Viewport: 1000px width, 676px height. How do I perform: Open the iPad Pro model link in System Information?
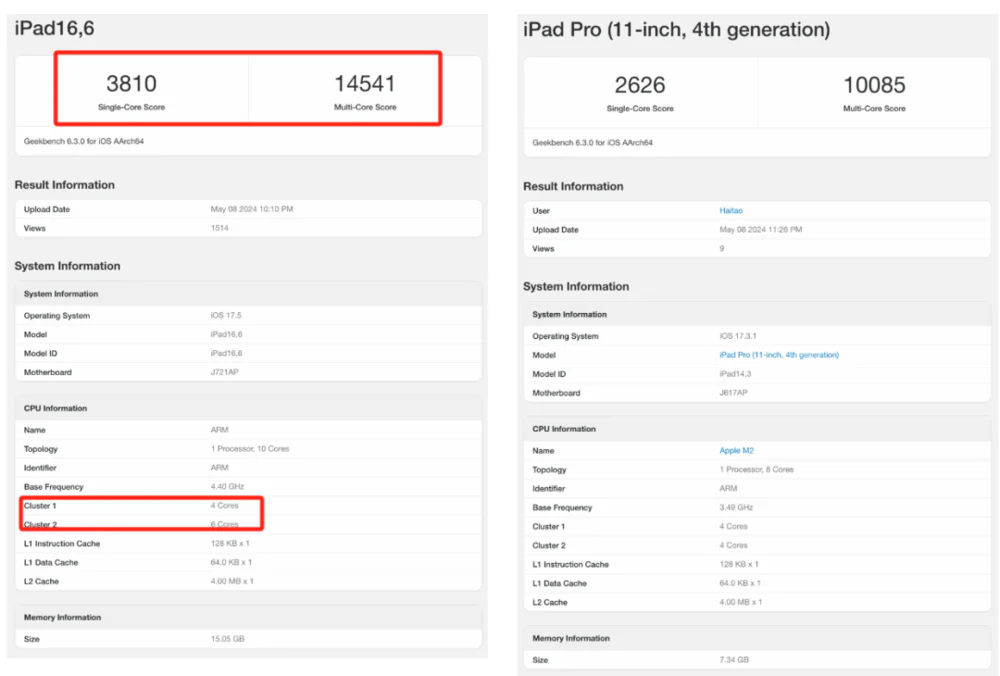pos(779,355)
